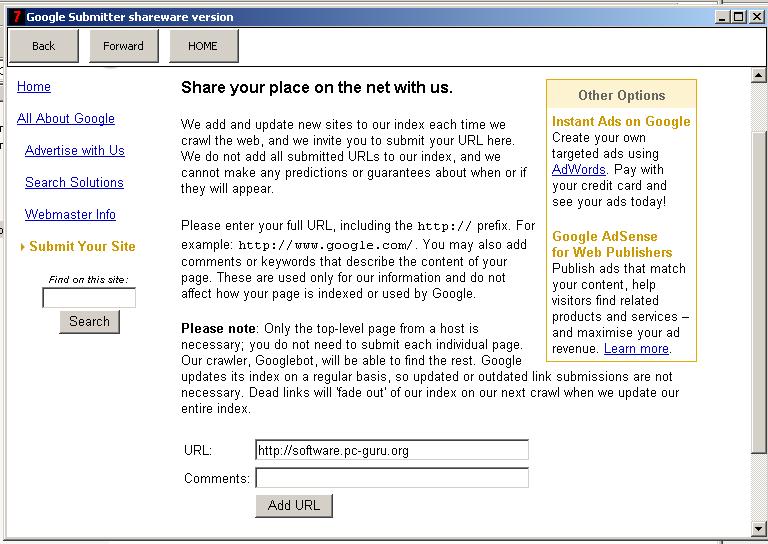This screenshot has width=768, height=544.
Task: Click the scrollbar down arrow
Action: (x=759, y=529)
